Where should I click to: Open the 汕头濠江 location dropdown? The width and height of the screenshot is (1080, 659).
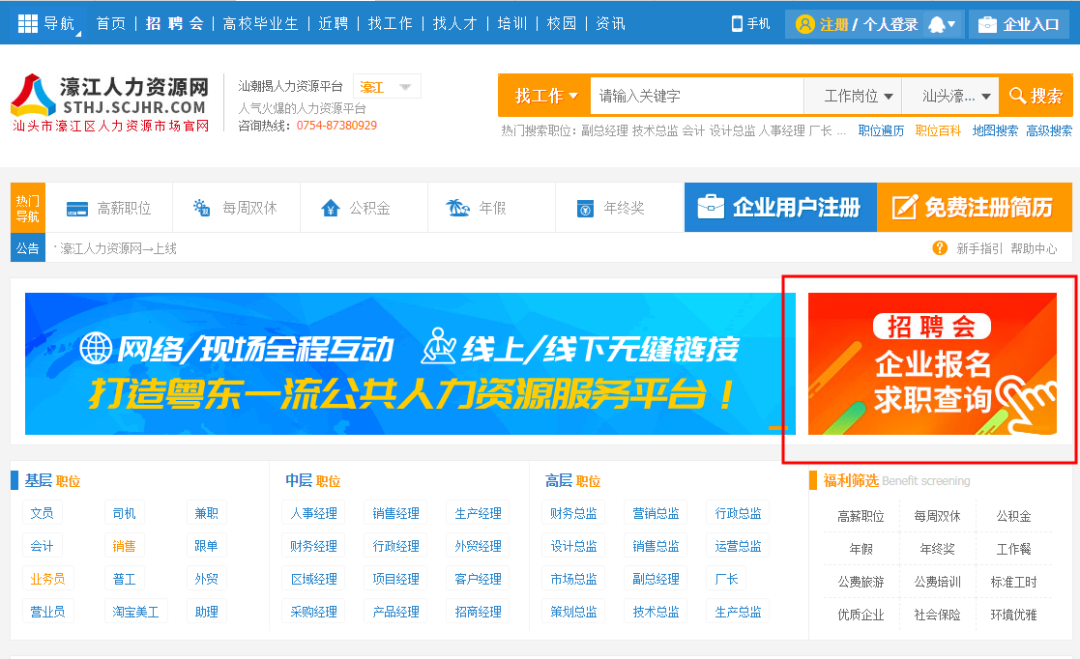tap(958, 96)
